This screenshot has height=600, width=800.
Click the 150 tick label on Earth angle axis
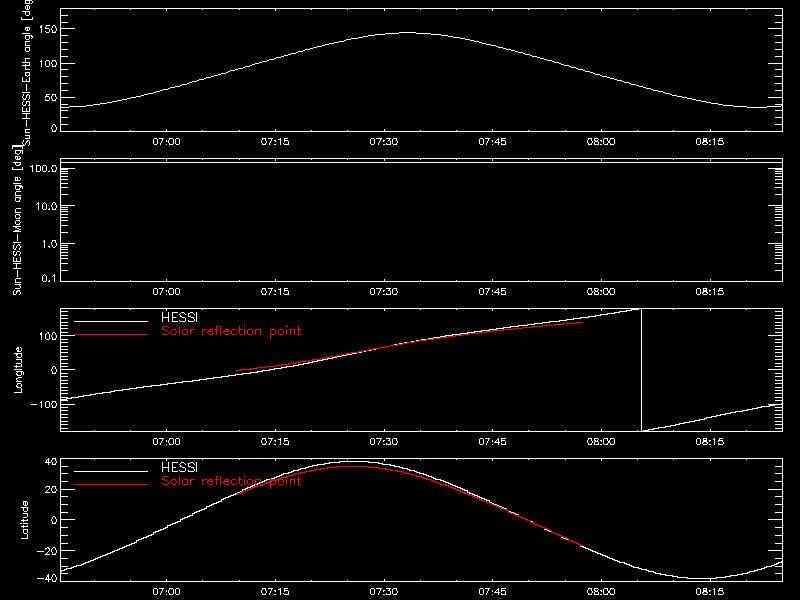coord(48,30)
